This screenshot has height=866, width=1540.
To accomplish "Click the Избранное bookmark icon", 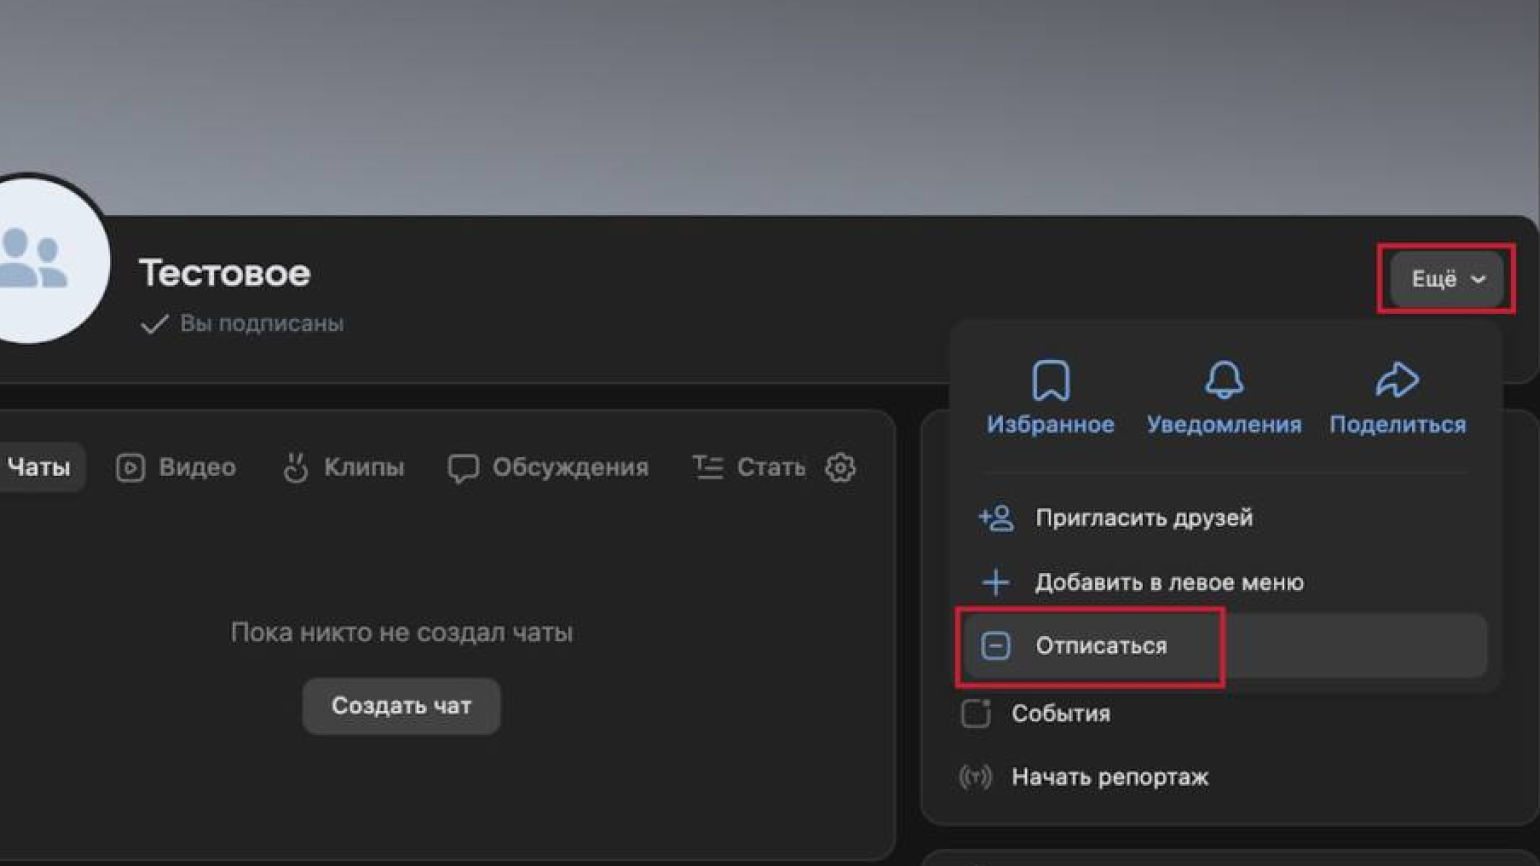I will click(x=1050, y=380).
